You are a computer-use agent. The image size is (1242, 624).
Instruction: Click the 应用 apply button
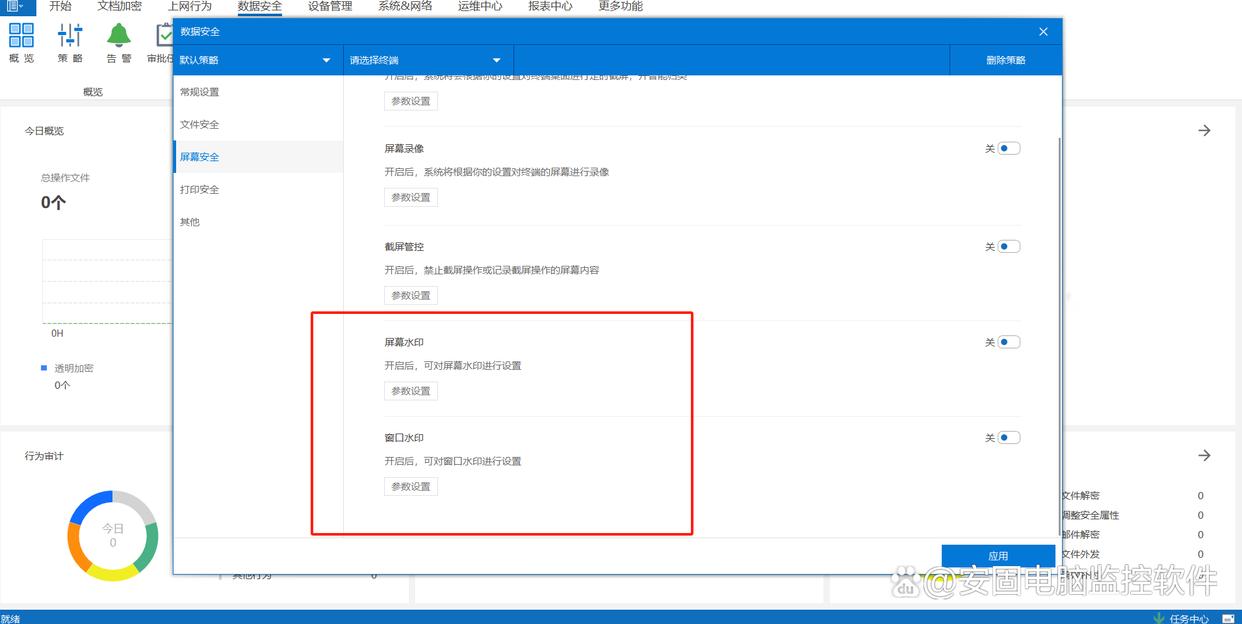[x=998, y=556]
